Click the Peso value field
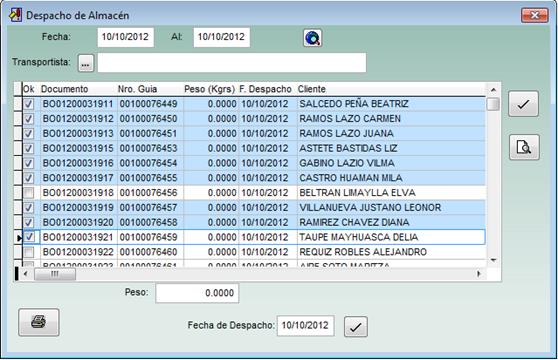This screenshot has width=558, height=360. 197,293
